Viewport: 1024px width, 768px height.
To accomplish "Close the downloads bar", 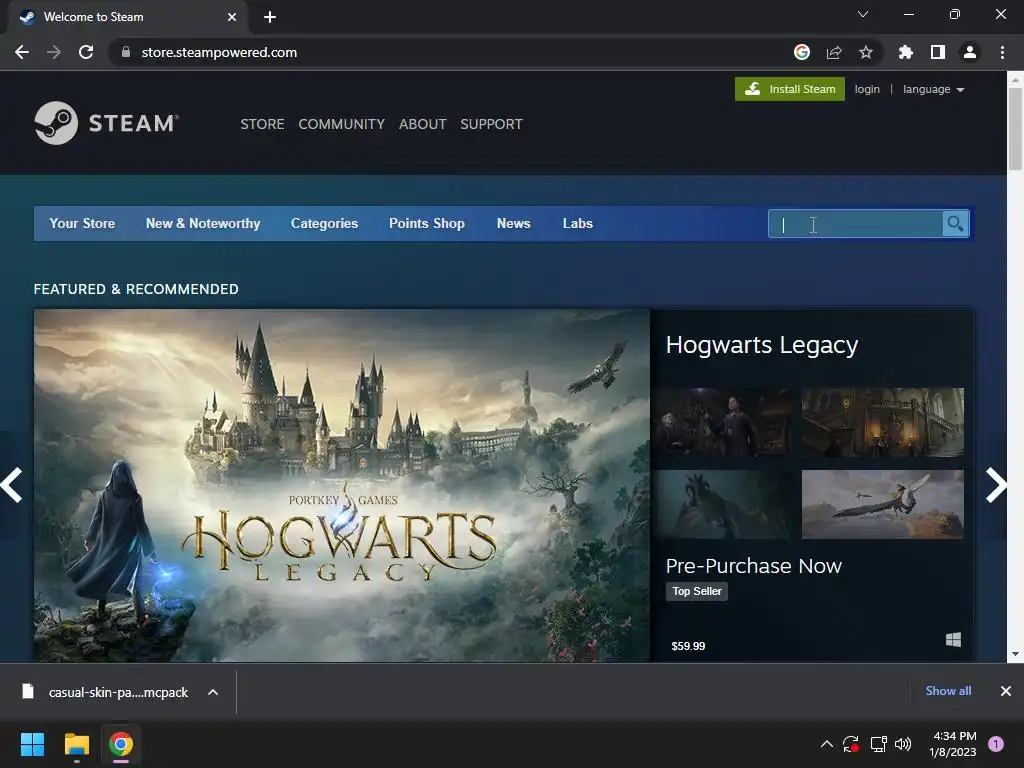I will click(x=1006, y=691).
